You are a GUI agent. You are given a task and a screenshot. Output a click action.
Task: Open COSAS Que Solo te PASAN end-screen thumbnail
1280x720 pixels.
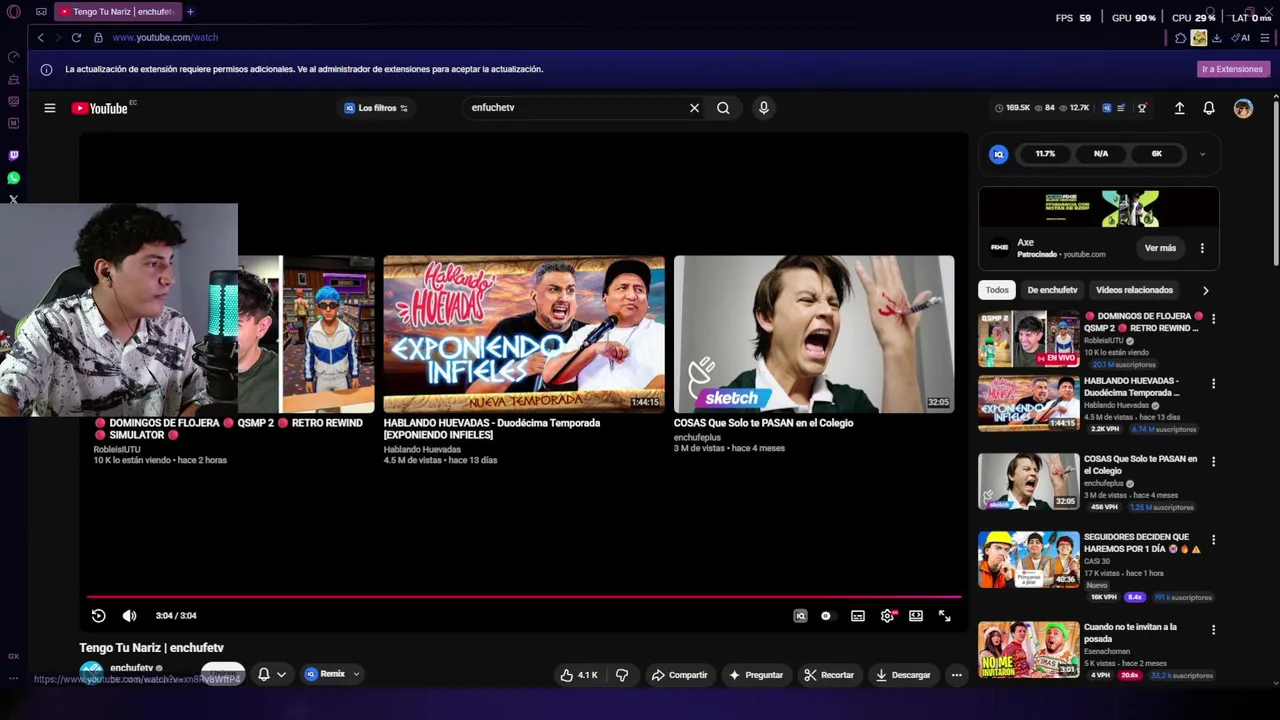coord(814,334)
